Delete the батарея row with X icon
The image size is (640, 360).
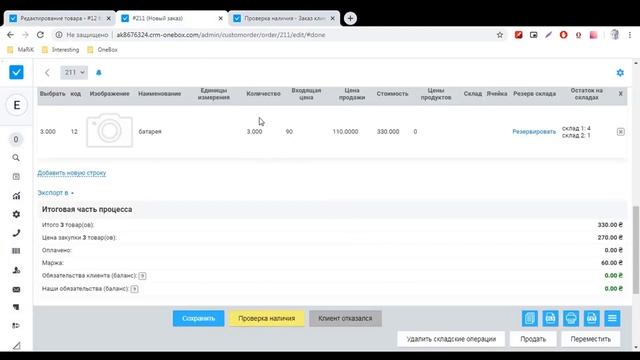[x=620, y=132]
